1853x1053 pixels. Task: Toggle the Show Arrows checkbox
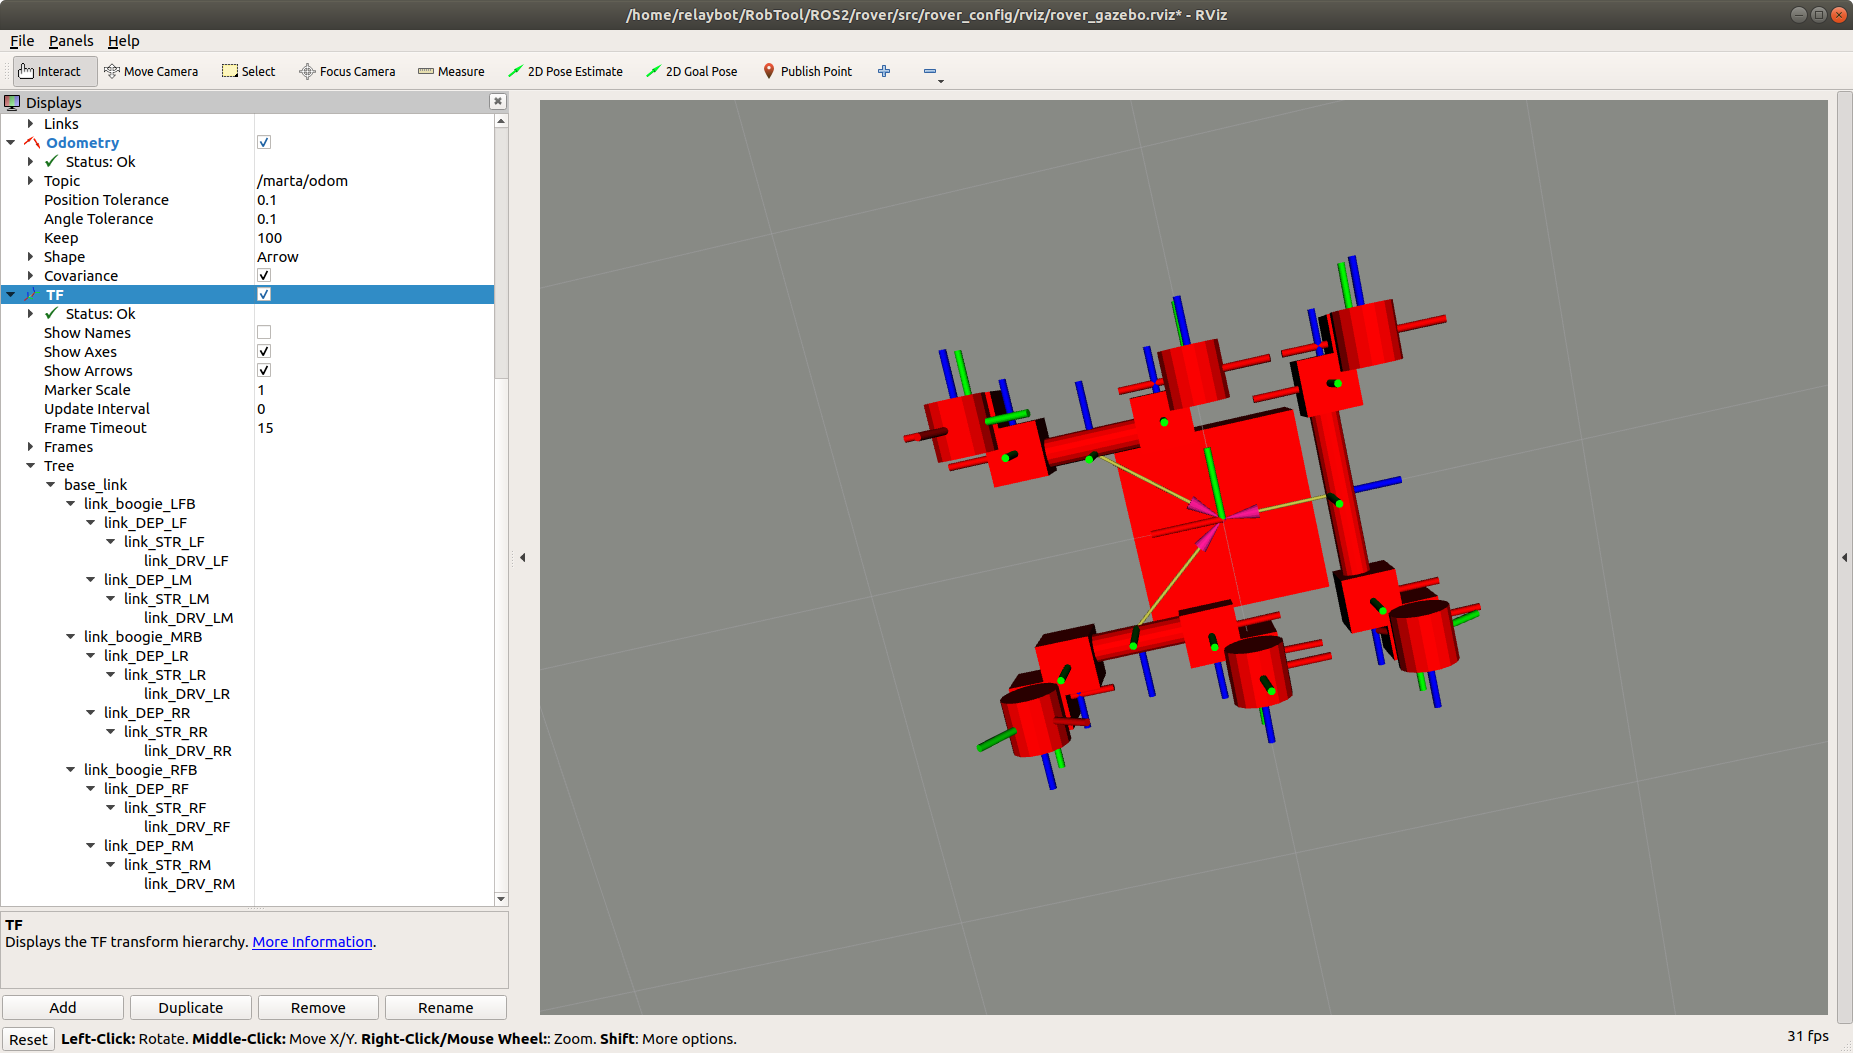tap(264, 371)
